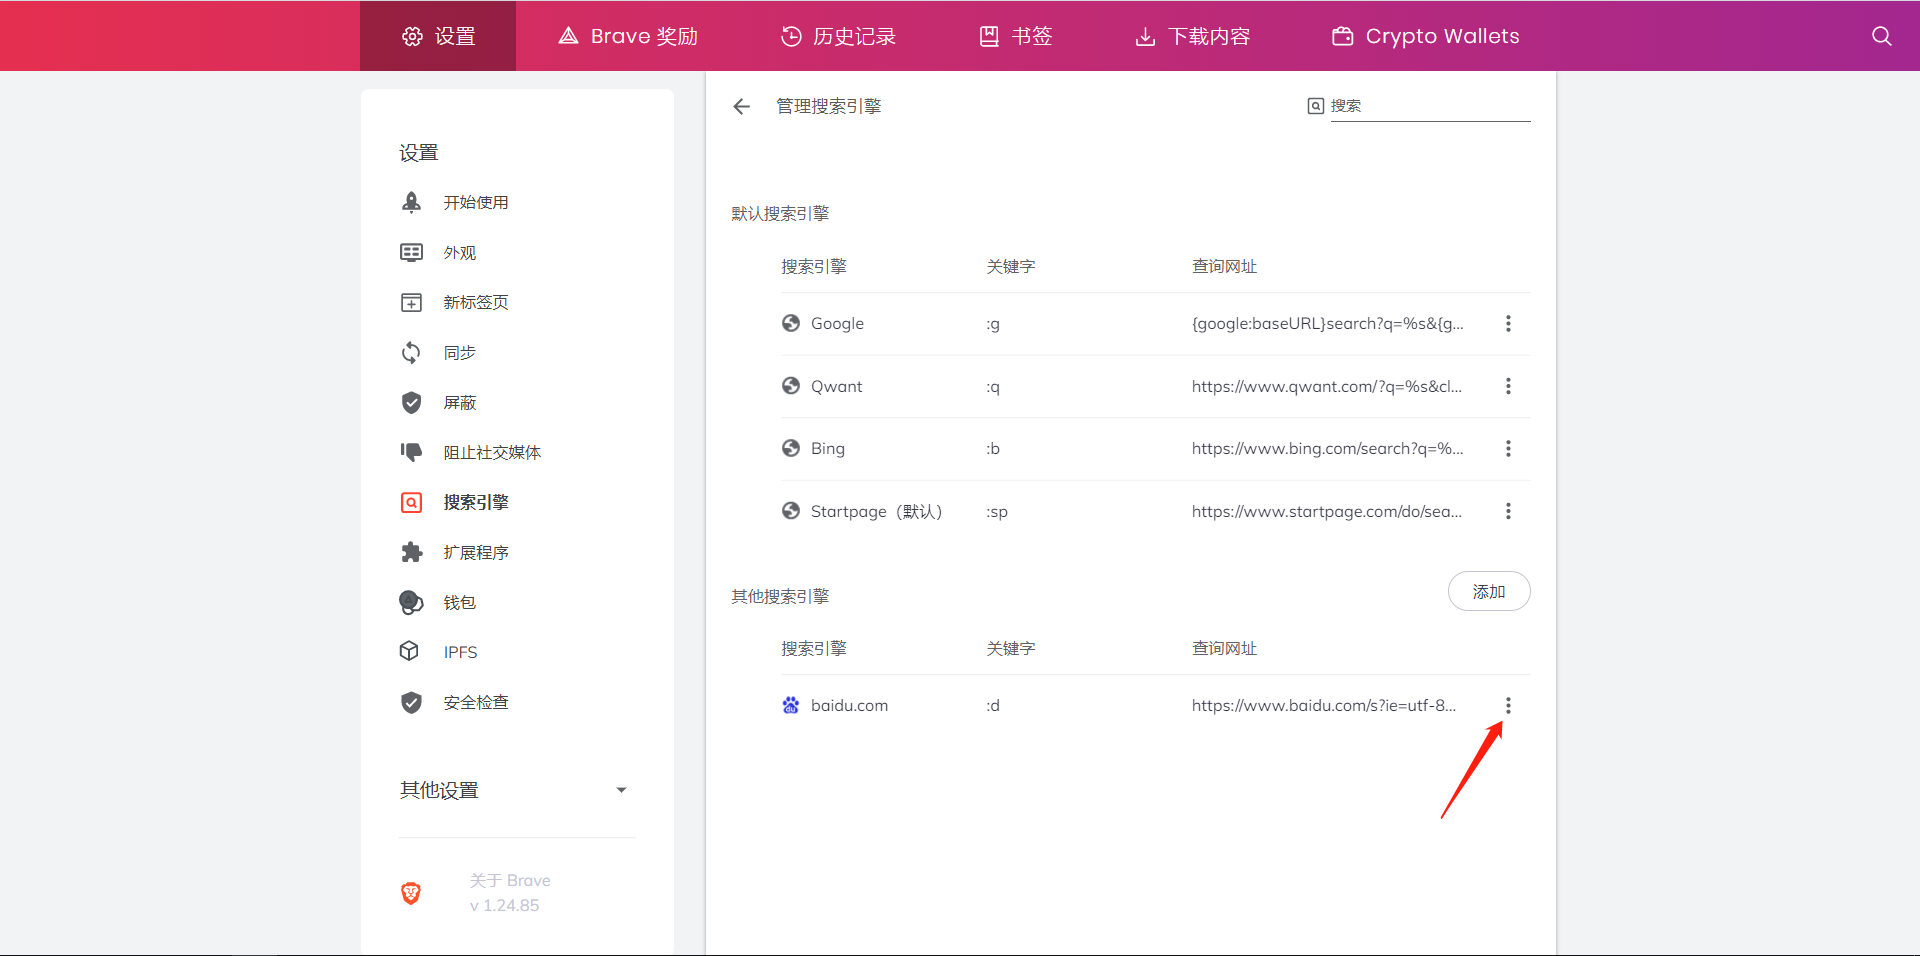This screenshot has height=956, width=1920.
Task: Switch to 历史记录 tab
Action: 838,36
